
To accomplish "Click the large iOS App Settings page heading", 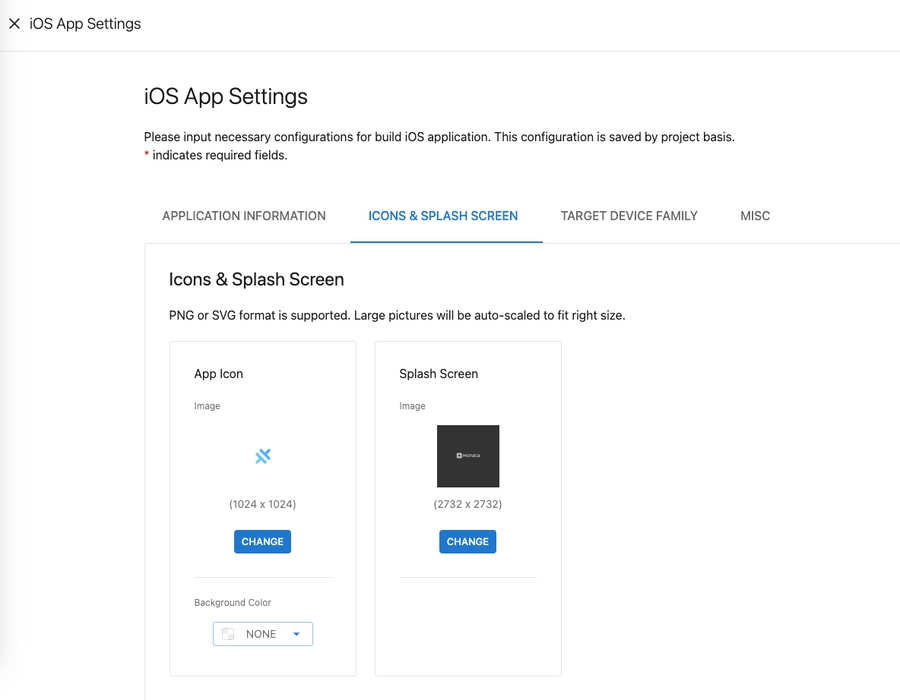I will [x=226, y=97].
